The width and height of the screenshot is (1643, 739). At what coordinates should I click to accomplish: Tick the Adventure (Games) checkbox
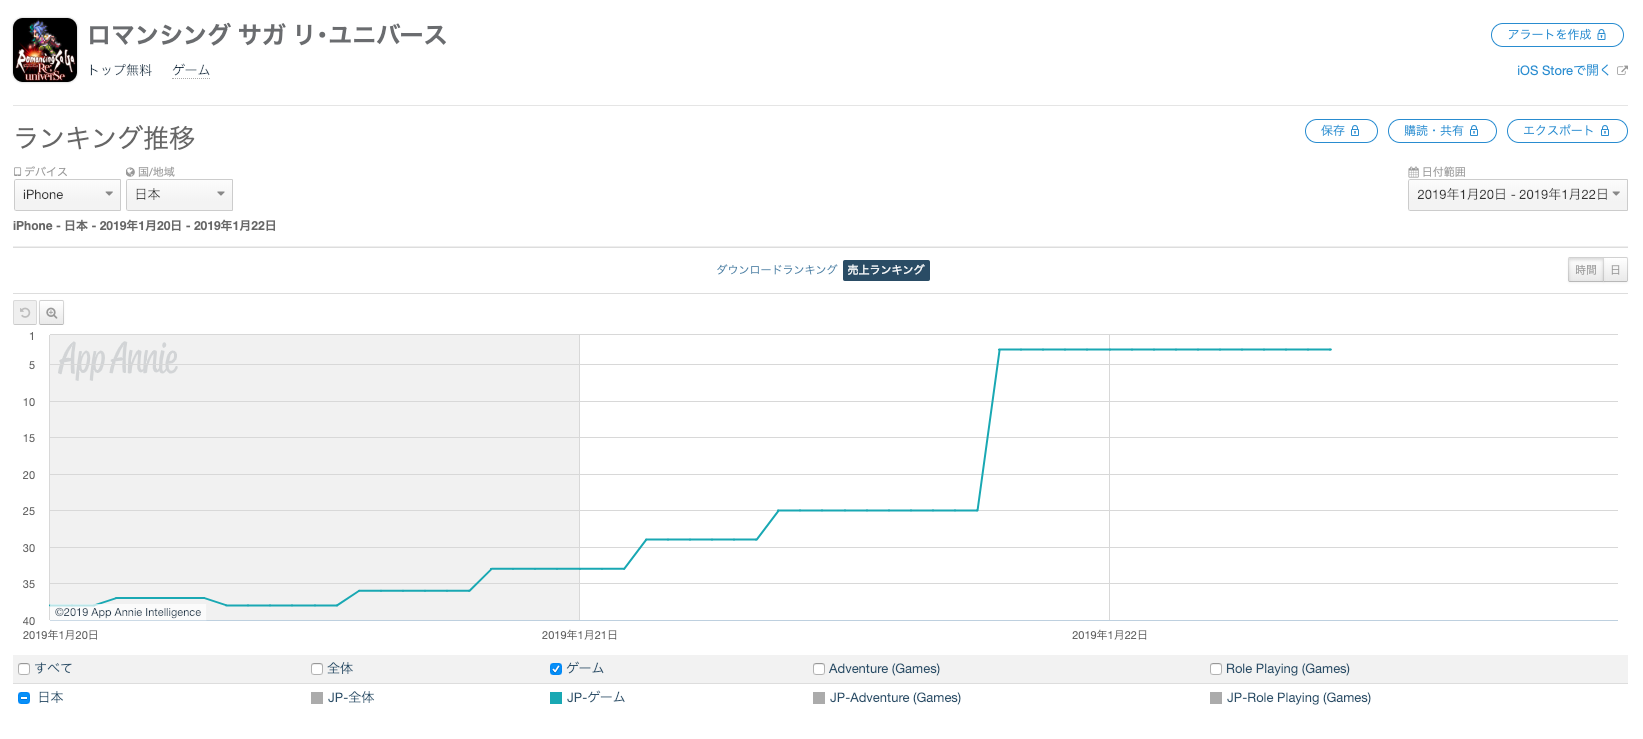(819, 669)
